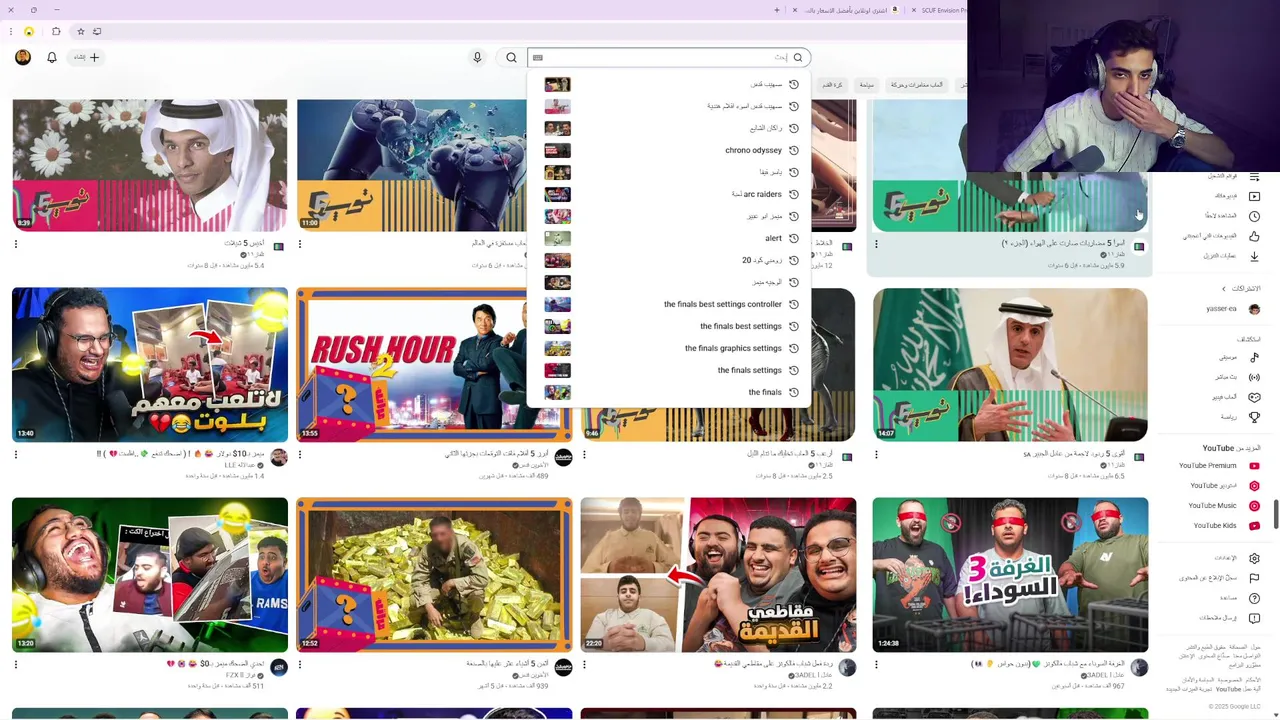Open the notifications bell

tap(52, 57)
